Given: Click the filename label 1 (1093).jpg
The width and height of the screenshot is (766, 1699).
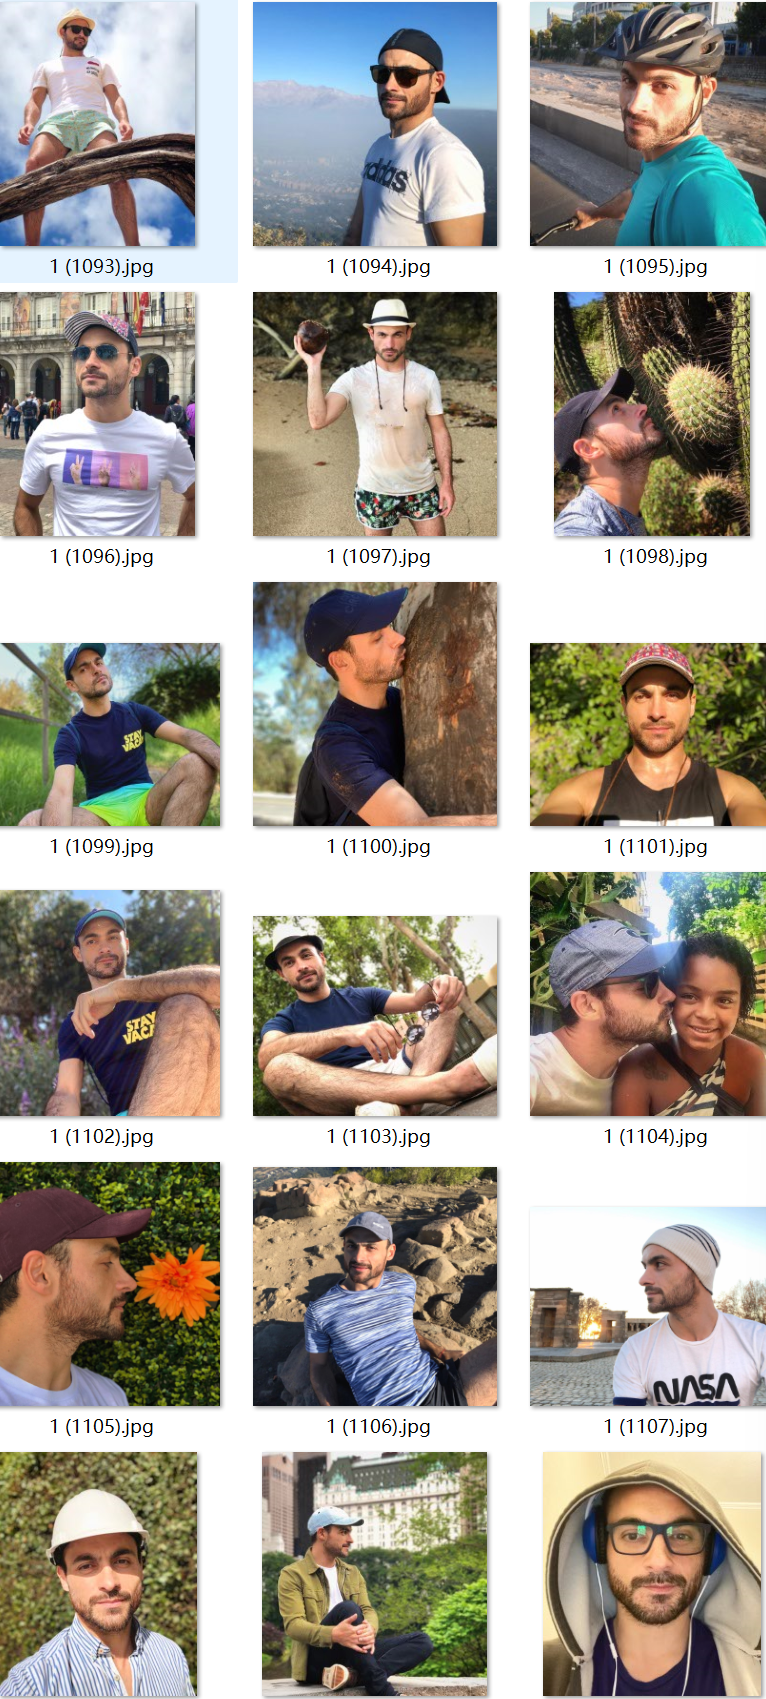Looking at the screenshot, I should (102, 266).
